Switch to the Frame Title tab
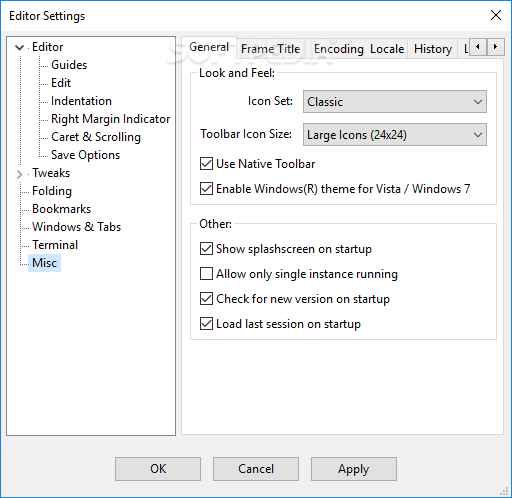Image resolution: width=512 pixels, height=498 pixels. (270, 49)
